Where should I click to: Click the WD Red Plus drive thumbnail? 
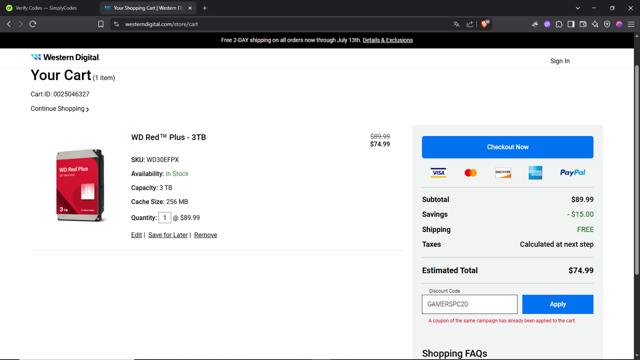coord(80,185)
